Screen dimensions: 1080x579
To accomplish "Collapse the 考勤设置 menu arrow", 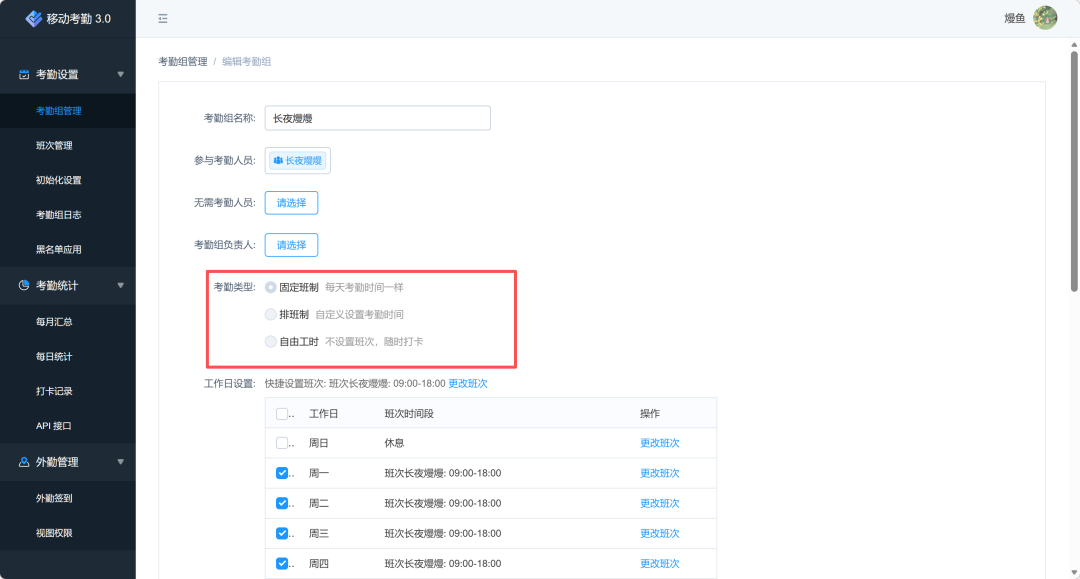I will pos(121,75).
